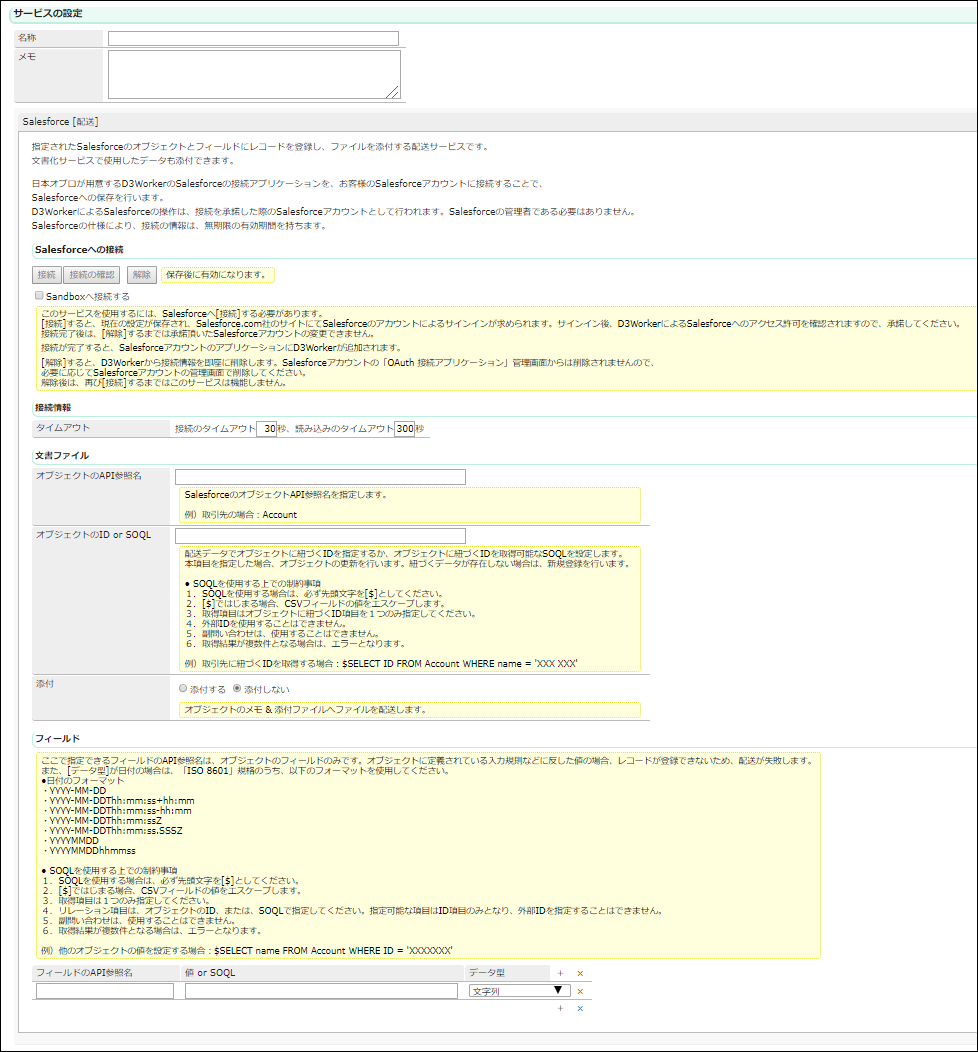Click the 文書ファイル heading

[x=62, y=456]
